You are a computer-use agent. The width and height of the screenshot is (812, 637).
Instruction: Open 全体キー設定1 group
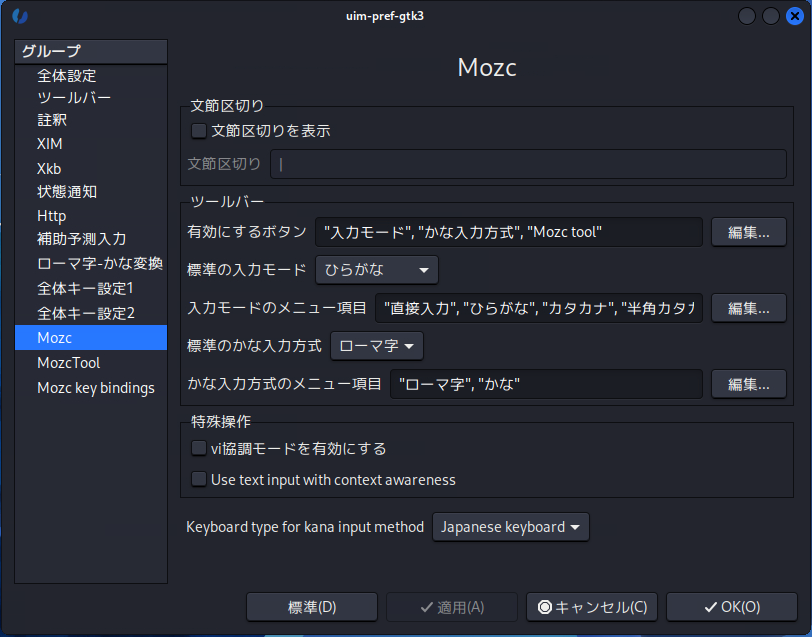tap(91, 288)
